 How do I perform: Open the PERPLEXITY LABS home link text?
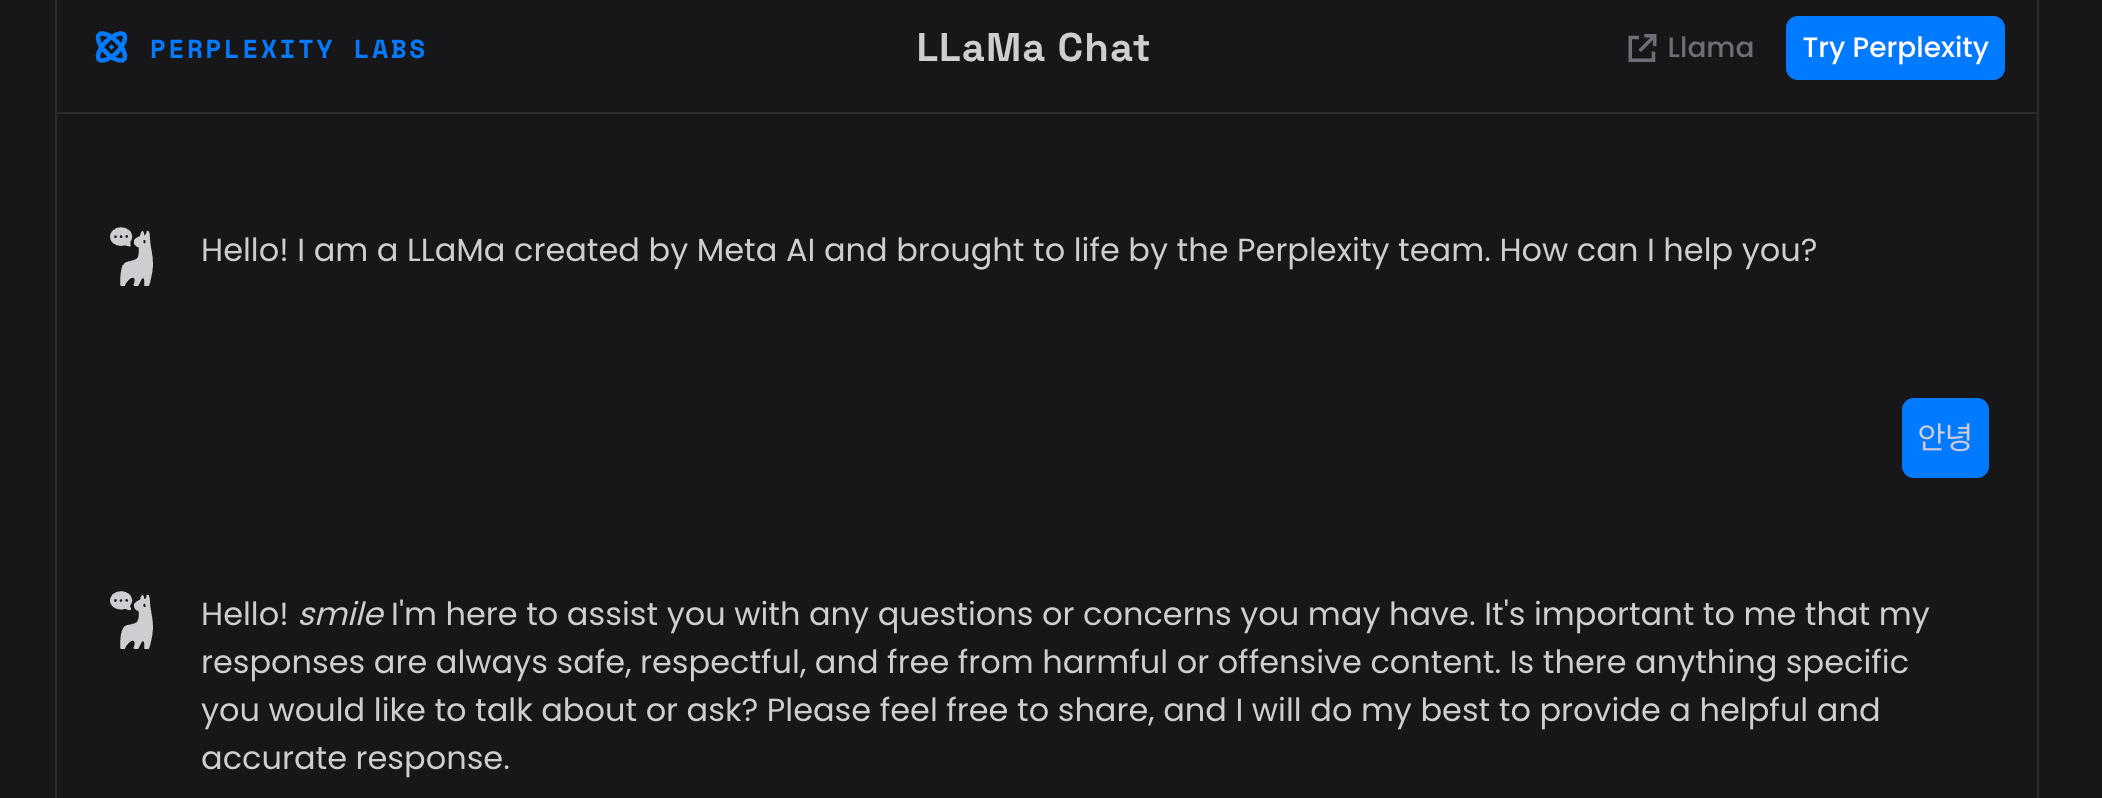tap(287, 49)
